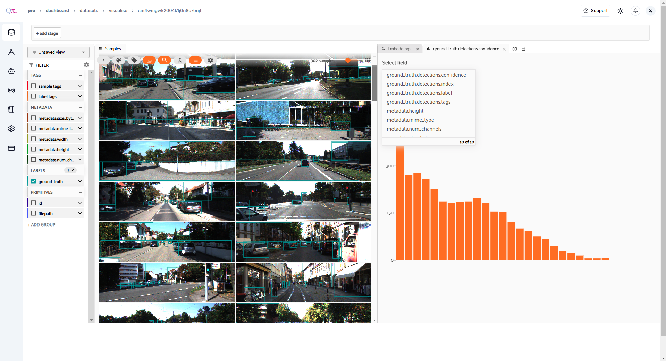The image size is (666, 361).
Task: Open the sample with the curved white wall
Action: tap(167, 161)
